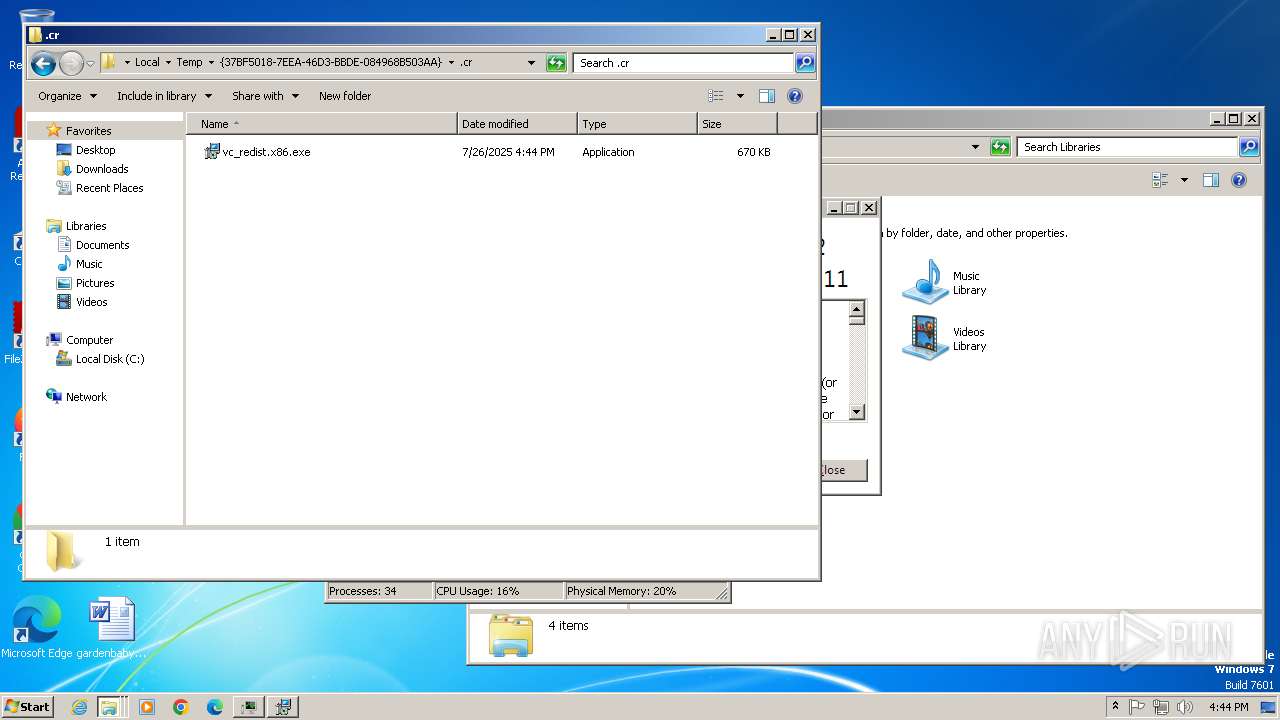Open 'Recent Places' in the navigation pane

point(109,188)
